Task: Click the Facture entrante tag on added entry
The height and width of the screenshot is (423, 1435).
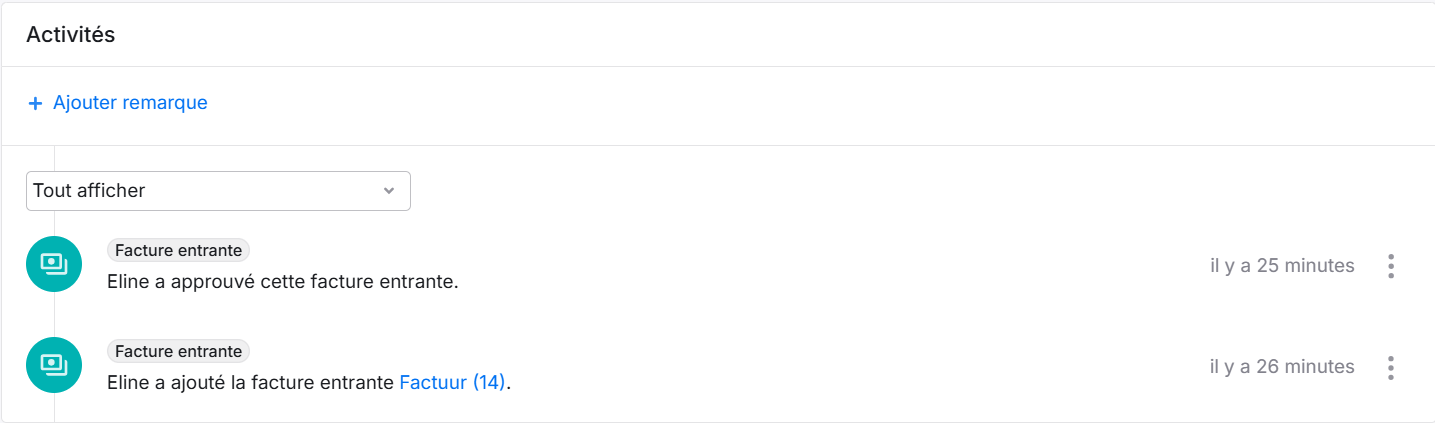Action: (178, 351)
